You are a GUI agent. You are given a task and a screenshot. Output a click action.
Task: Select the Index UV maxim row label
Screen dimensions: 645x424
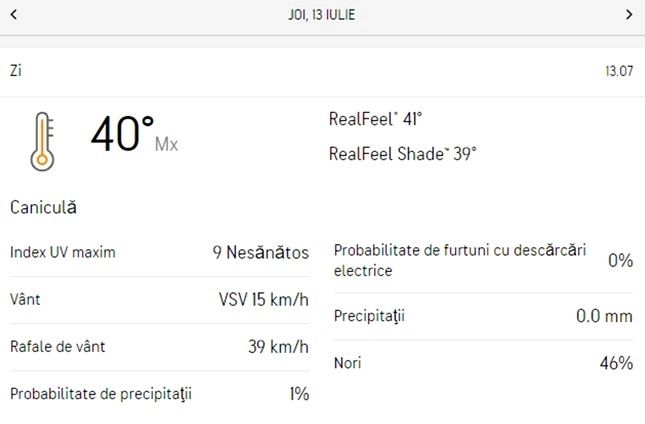click(x=63, y=252)
